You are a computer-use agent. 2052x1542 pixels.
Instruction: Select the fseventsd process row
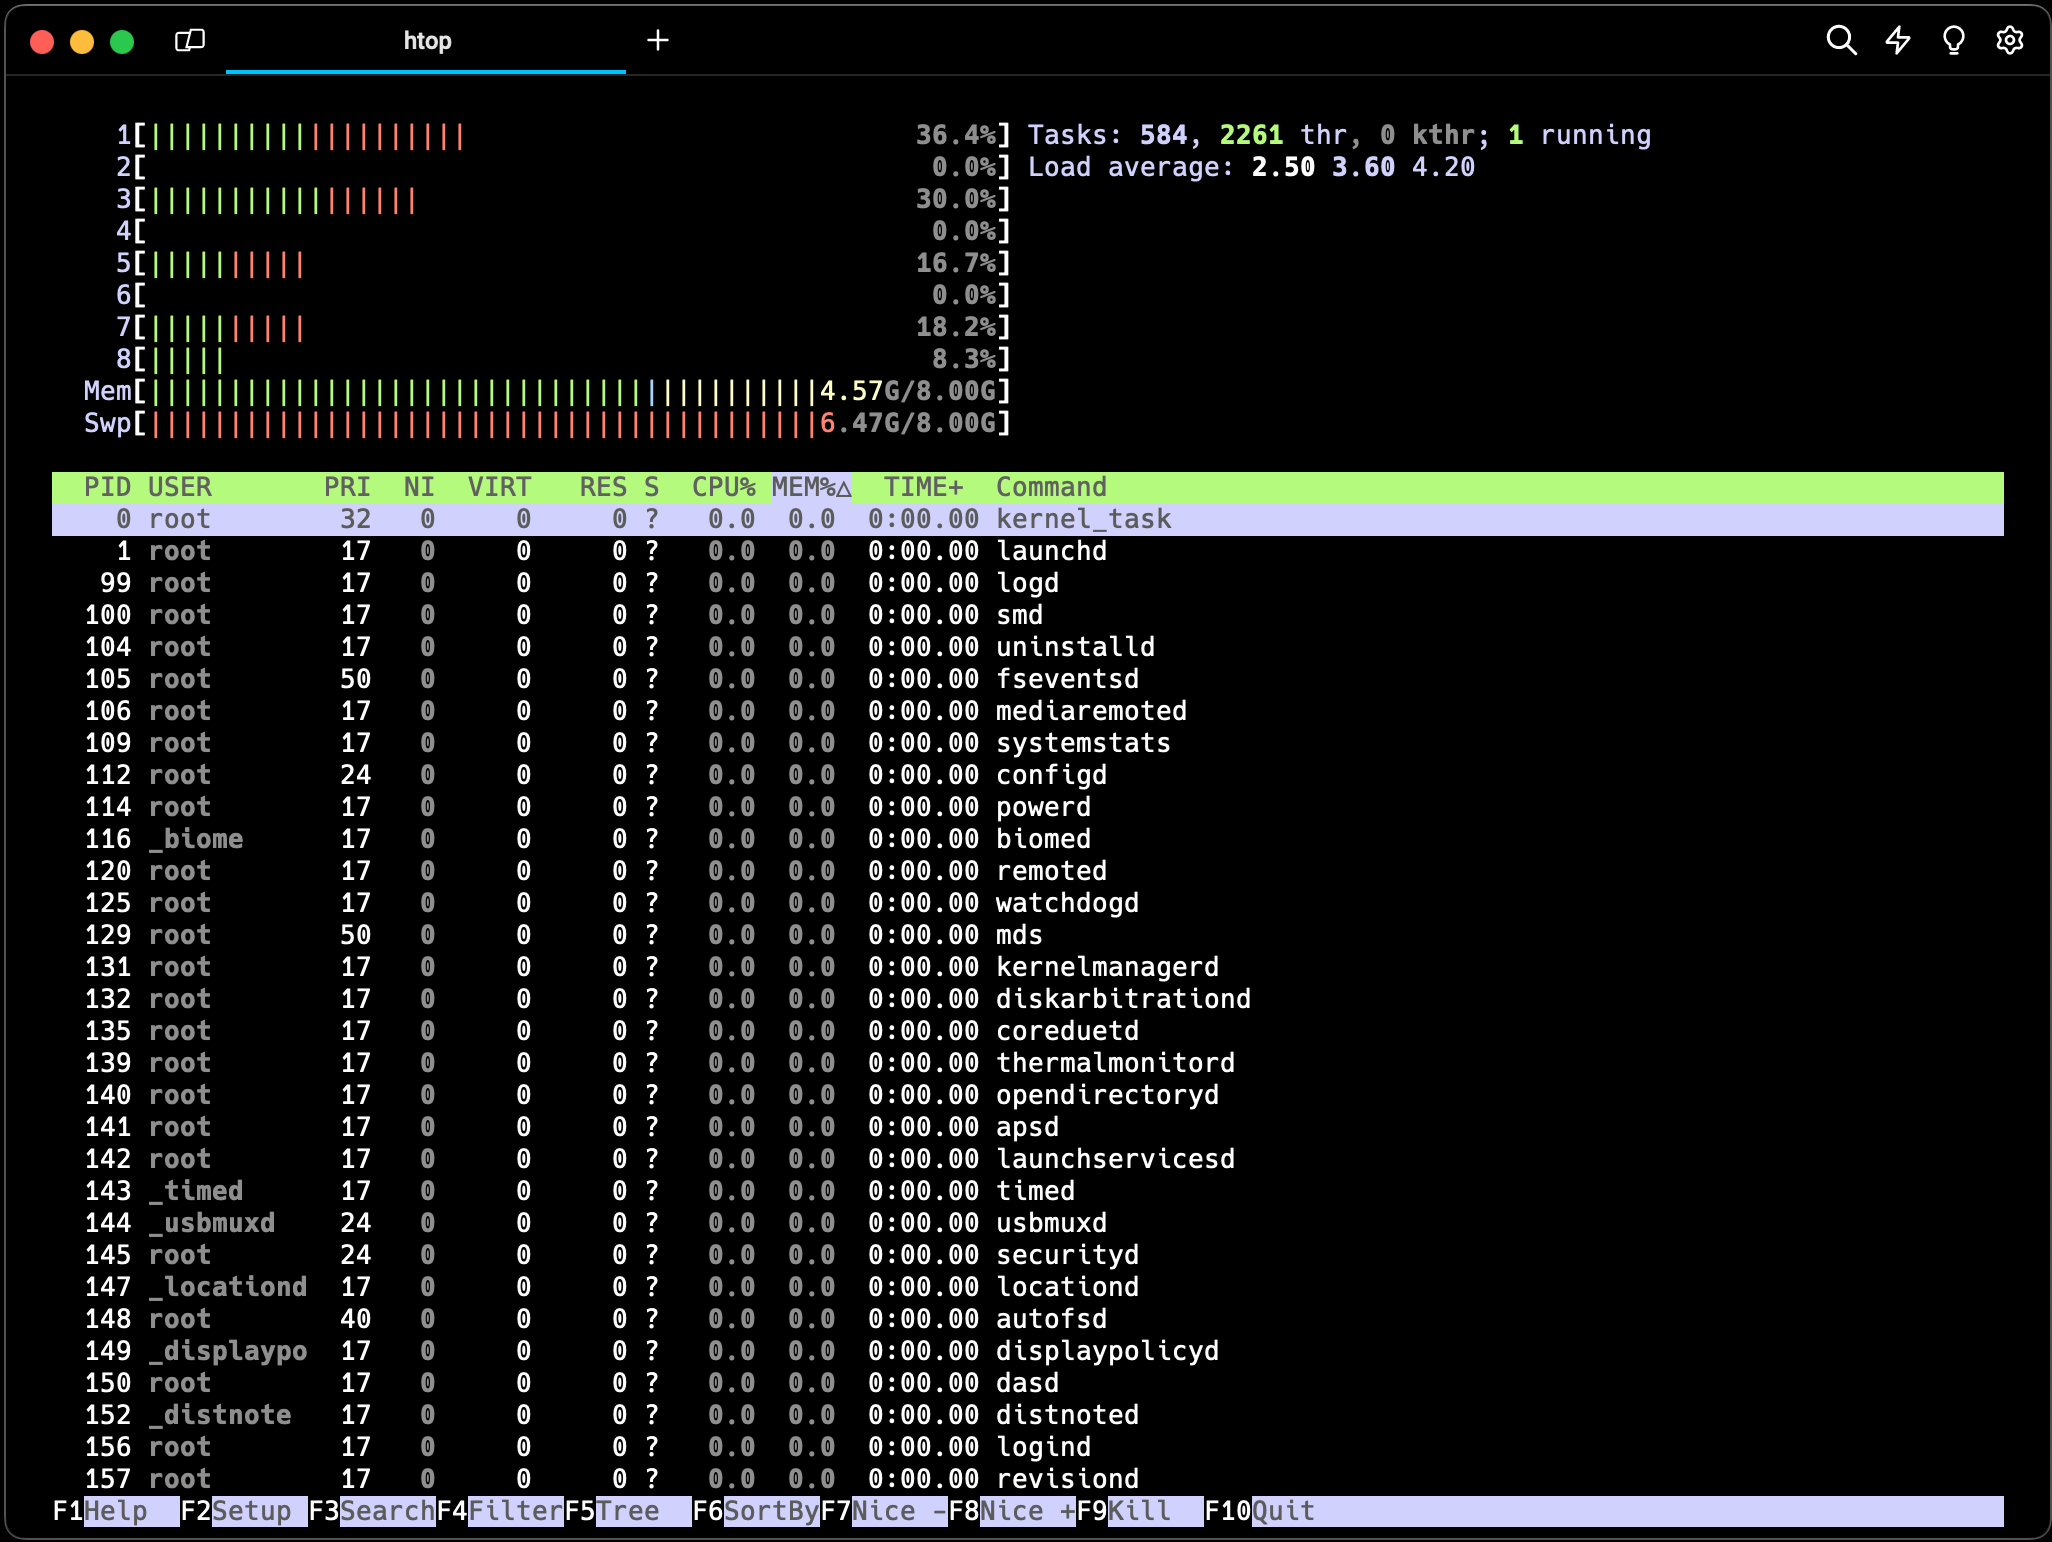pos(1028,679)
